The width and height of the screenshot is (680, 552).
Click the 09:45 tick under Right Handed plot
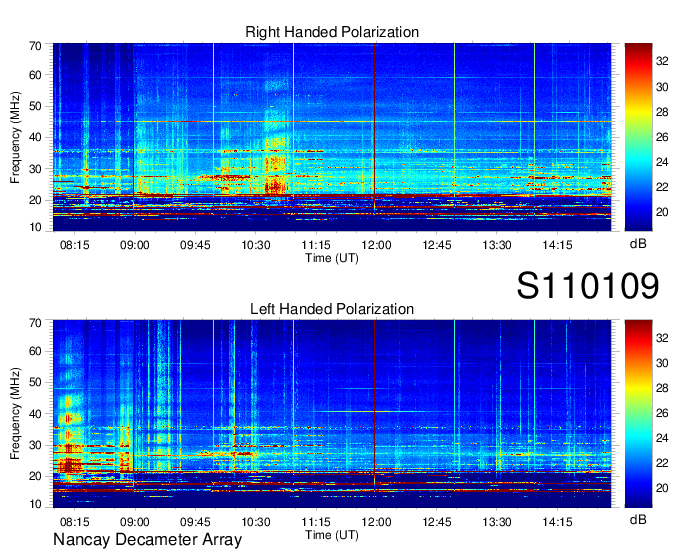pos(195,245)
